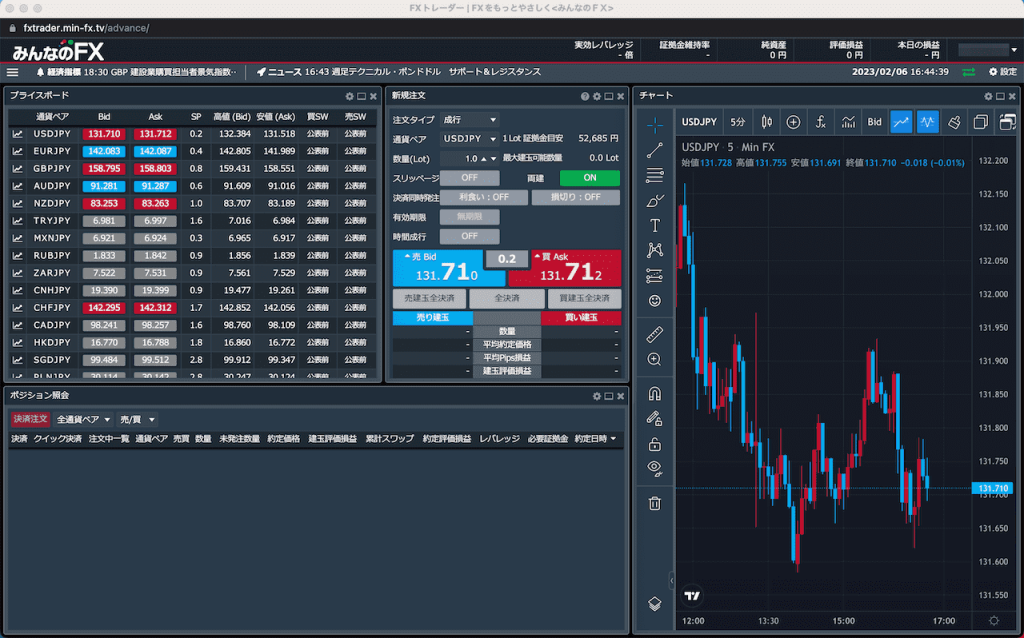Click the 全決済 close-all button
1024x638 pixels.
(507, 298)
